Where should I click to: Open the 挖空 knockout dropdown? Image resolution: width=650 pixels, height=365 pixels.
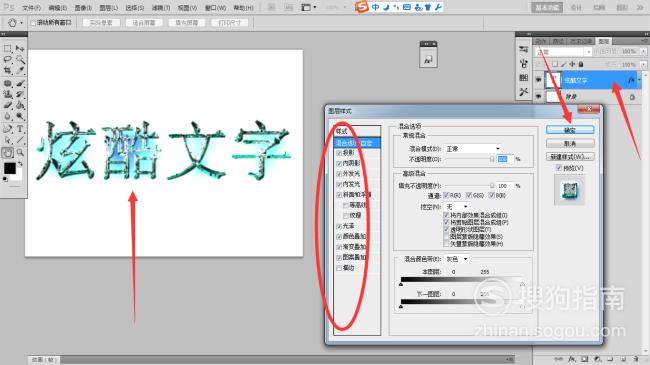coord(456,206)
